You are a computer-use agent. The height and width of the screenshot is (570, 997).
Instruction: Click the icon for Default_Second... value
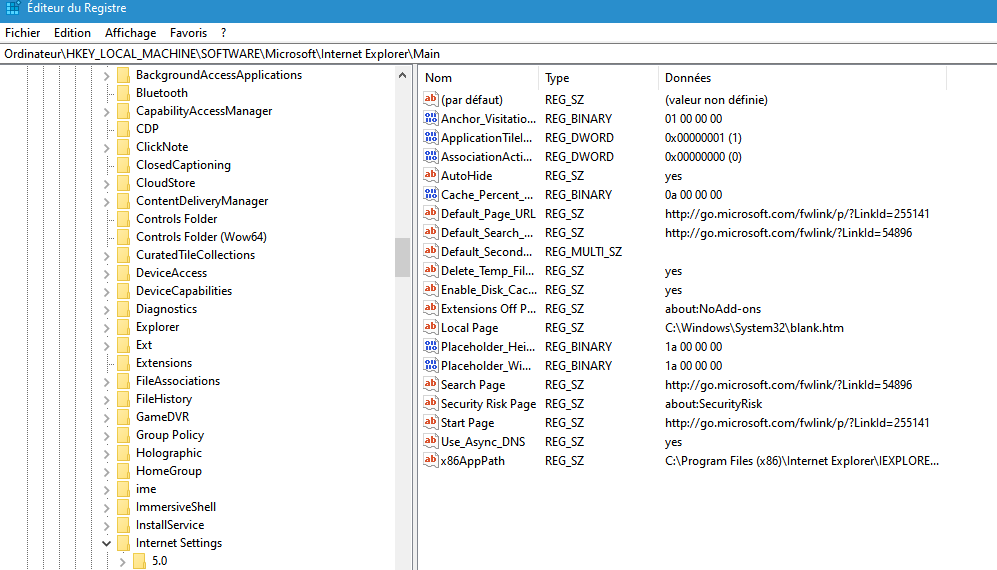click(430, 251)
